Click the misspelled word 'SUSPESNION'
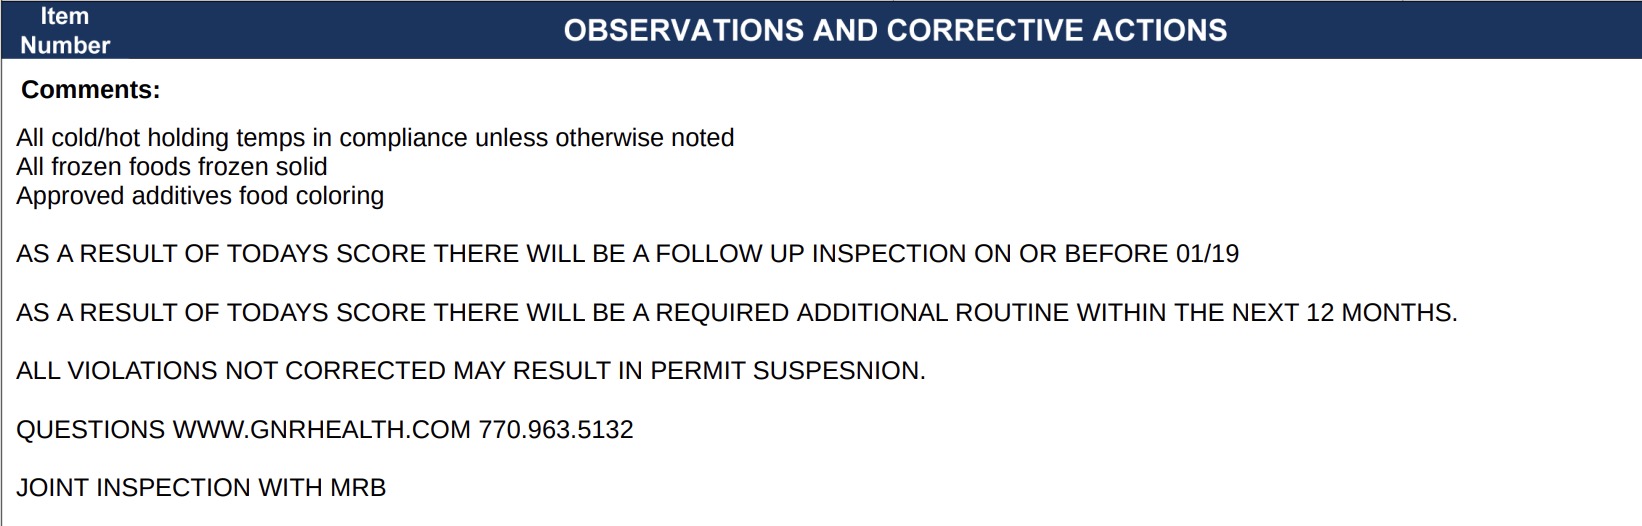Screen dimensions: 1642x526 838,371
